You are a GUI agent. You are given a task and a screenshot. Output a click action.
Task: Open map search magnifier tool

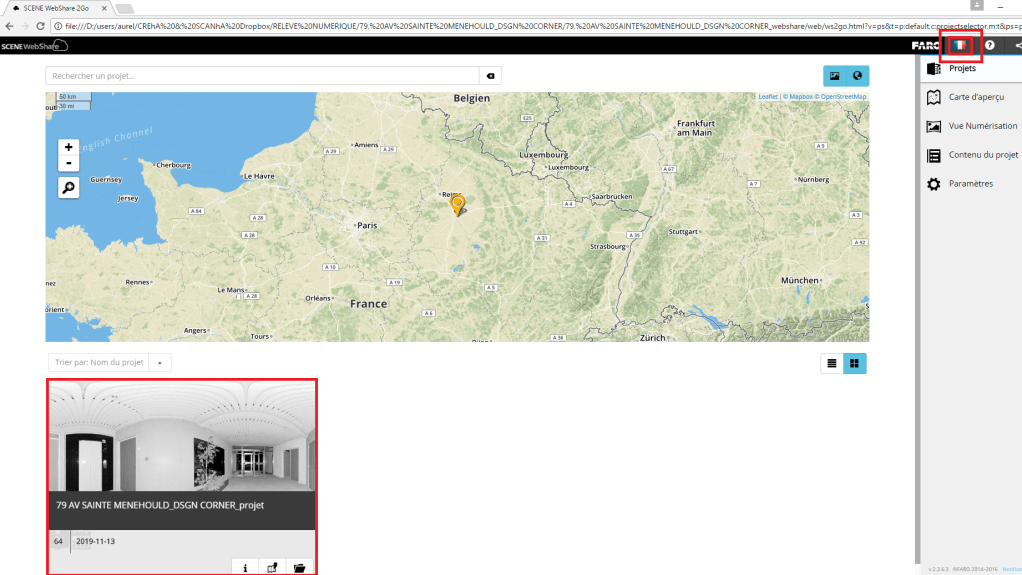68,187
